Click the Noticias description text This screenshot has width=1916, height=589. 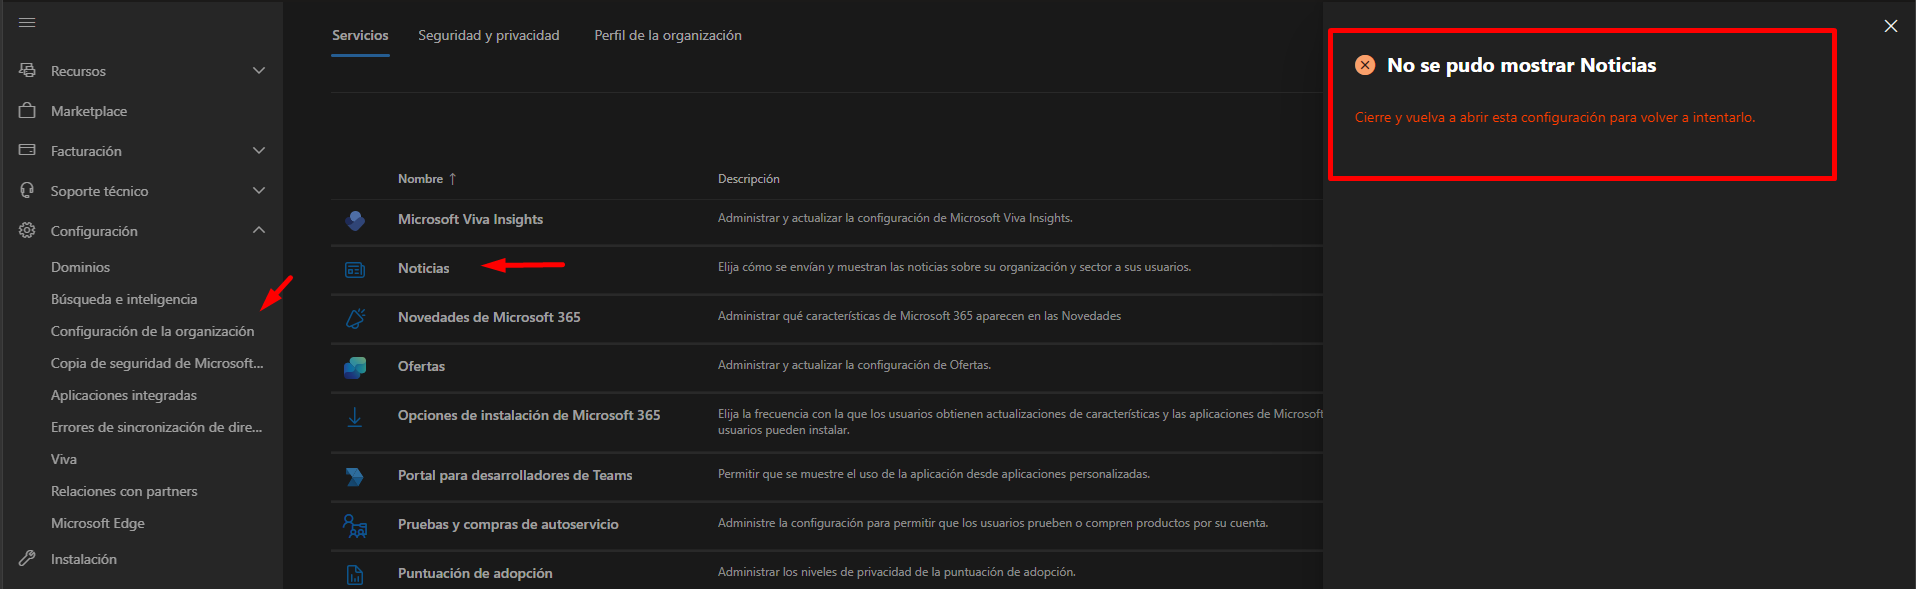click(x=954, y=267)
